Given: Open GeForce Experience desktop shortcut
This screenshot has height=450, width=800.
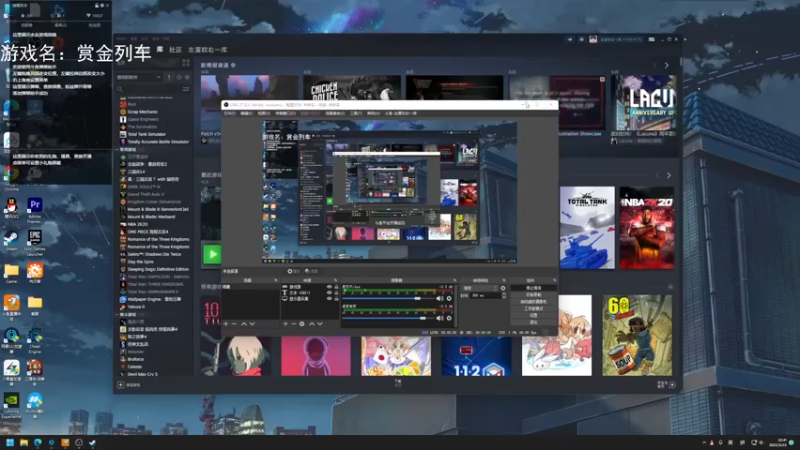Looking at the screenshot, I should click(11, 406).
